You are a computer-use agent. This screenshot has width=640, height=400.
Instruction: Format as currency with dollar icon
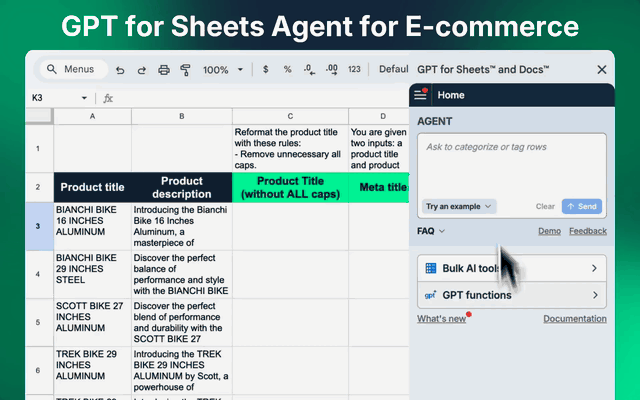[265, 69]
